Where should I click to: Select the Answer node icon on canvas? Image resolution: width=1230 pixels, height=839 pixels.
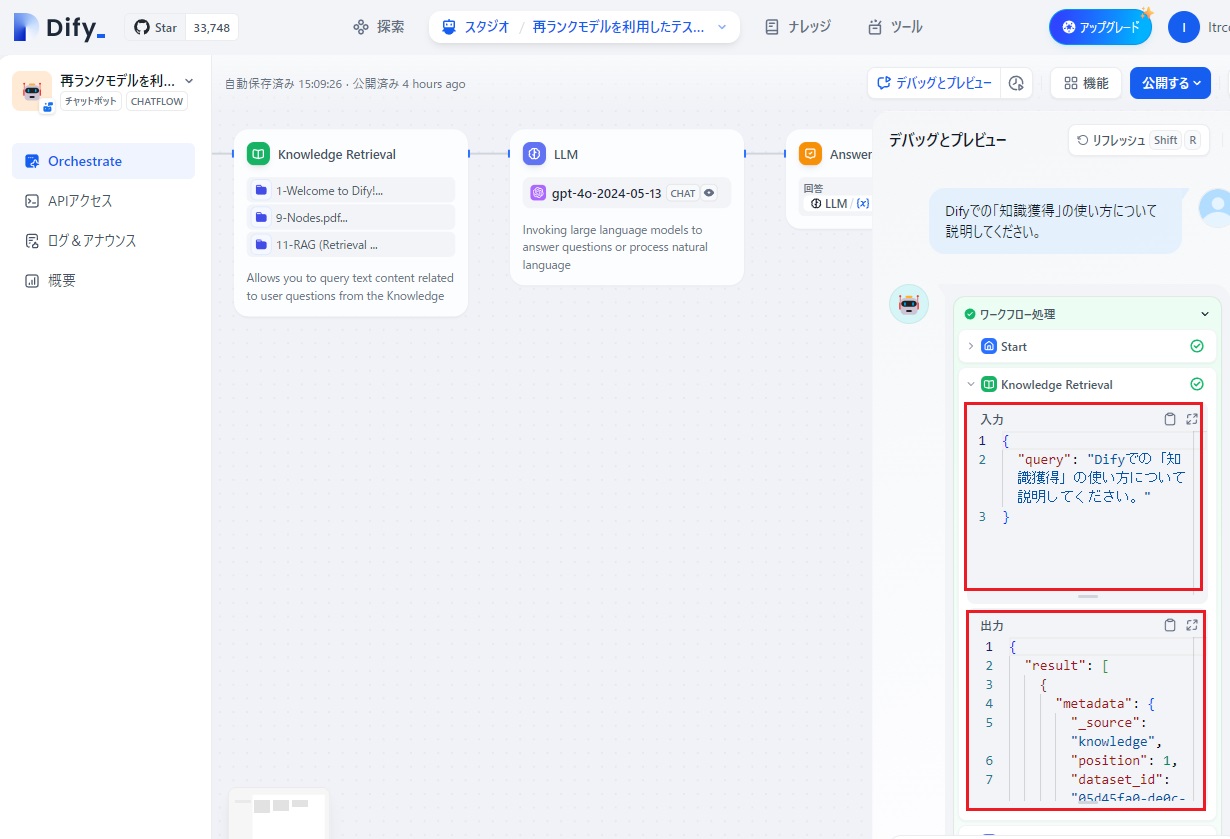tap(810, 154)
